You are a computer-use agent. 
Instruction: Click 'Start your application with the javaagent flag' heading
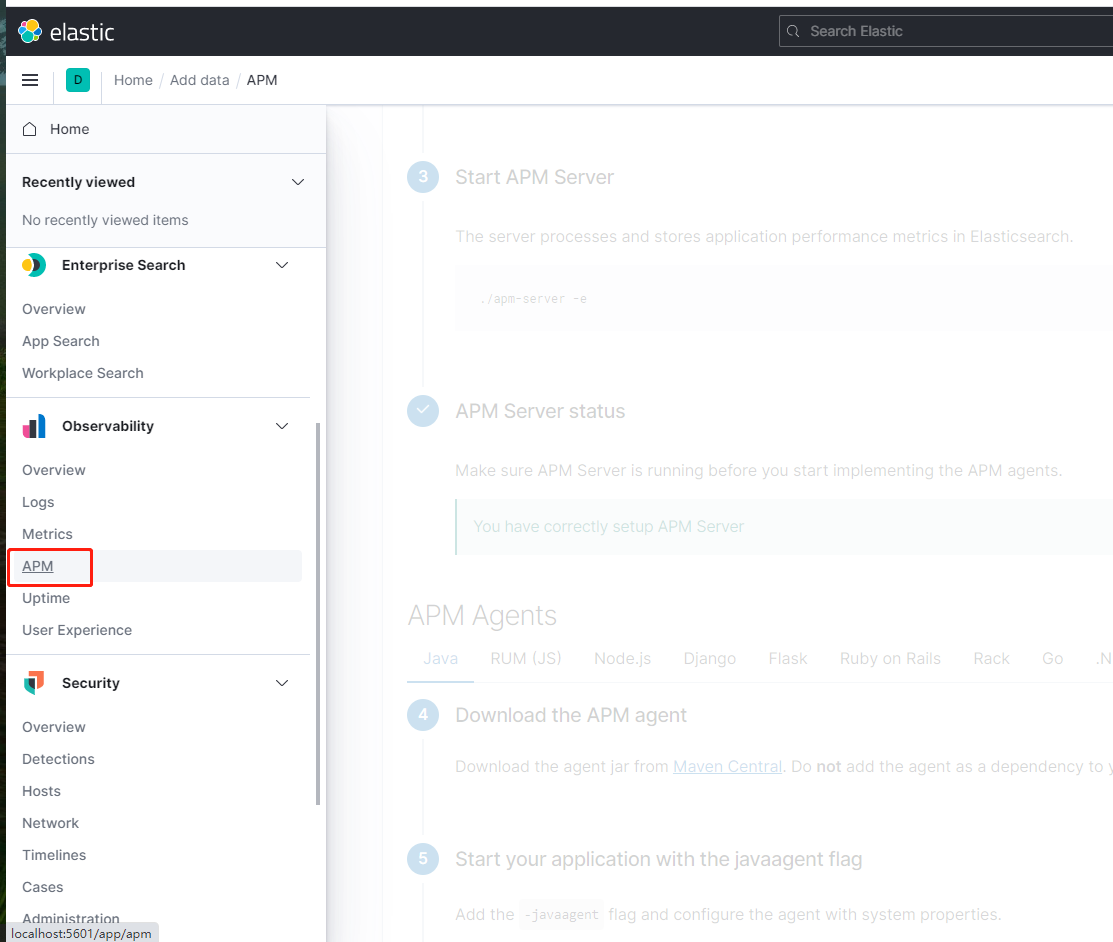[659, 860]
